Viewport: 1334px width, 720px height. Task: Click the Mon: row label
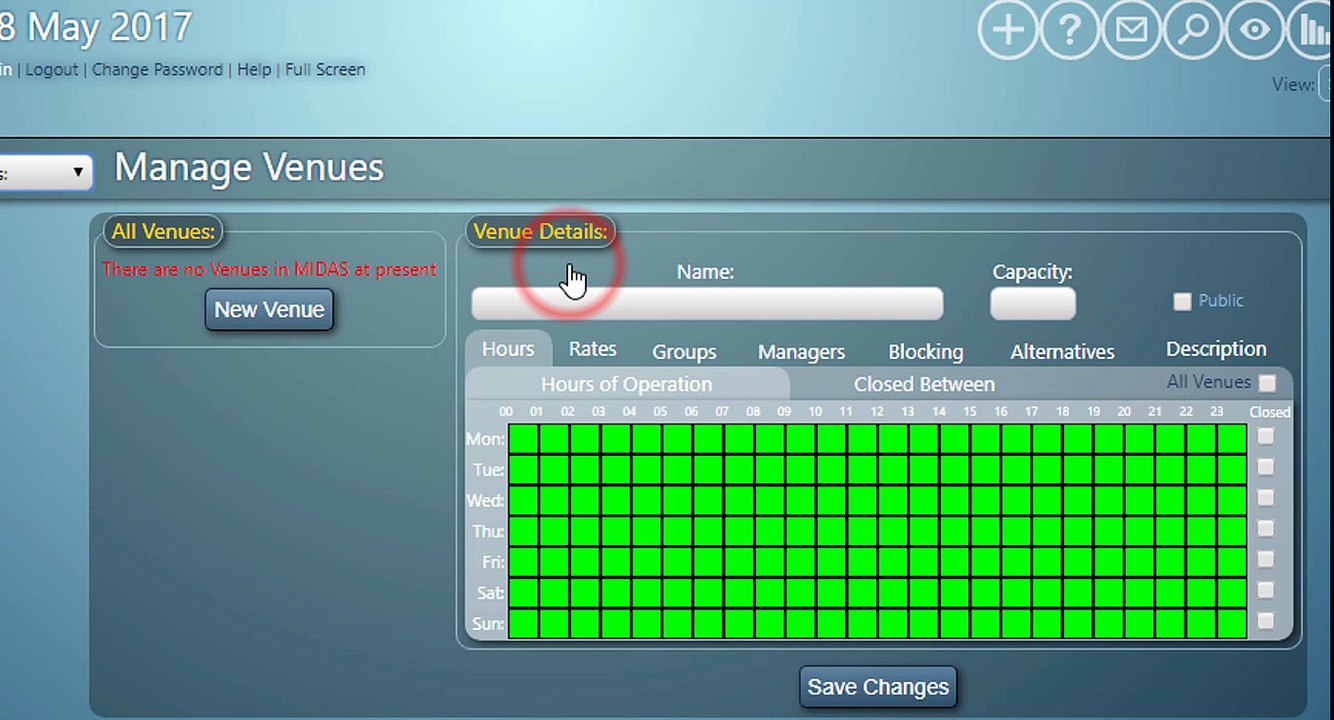pyautogui.click(x=486, y=439)
